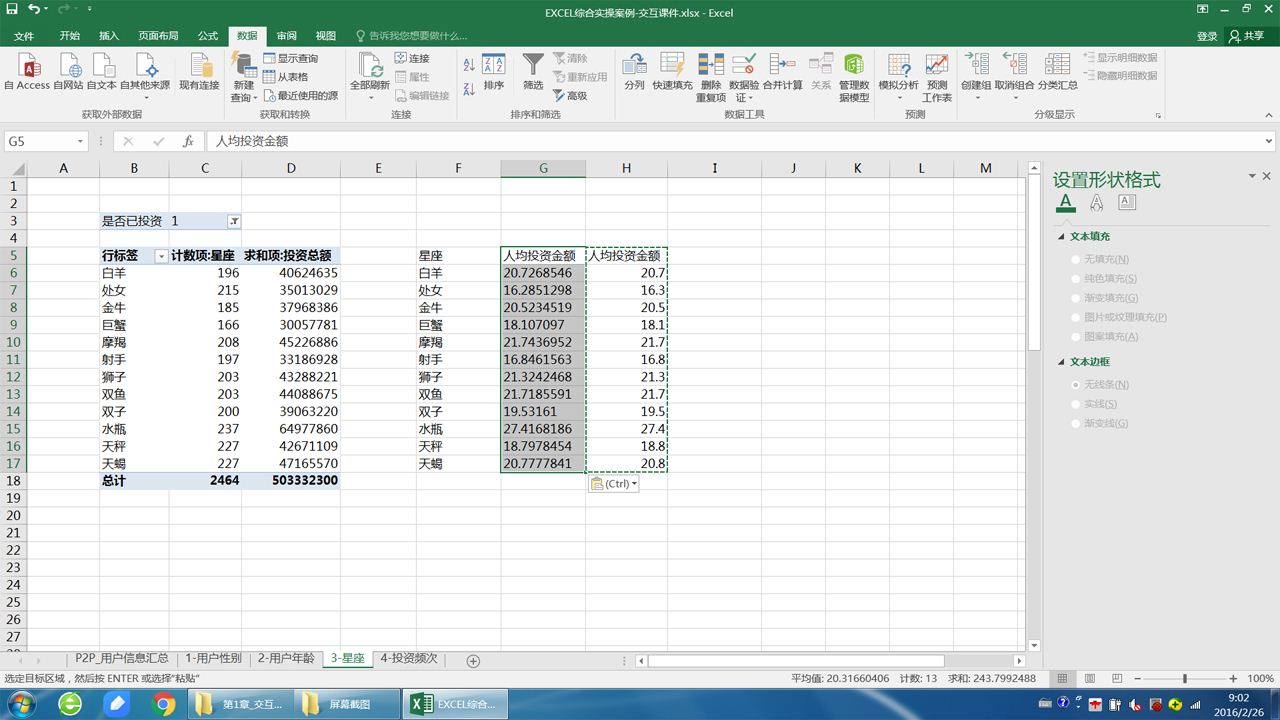The image size is (1280, 720).
Task: Click the 合并计算 consolidate icon
Action: click(x=782, y=66)
